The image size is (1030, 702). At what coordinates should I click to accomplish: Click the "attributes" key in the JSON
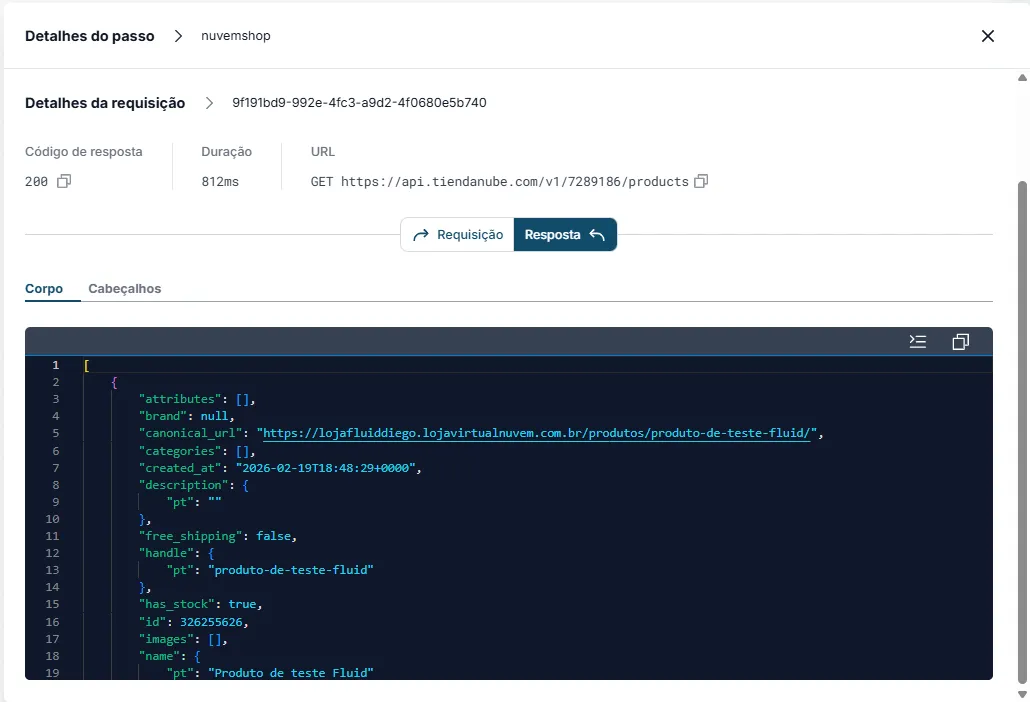coord(181,399)
